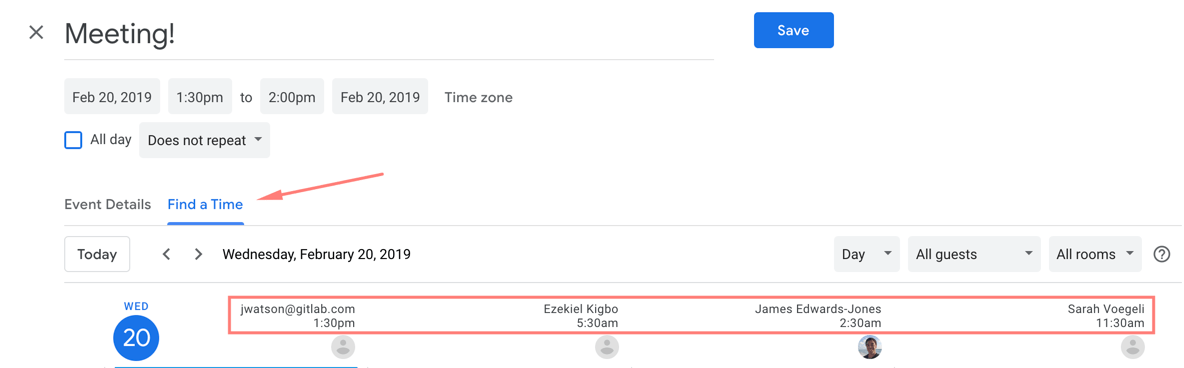This screenshot has height=368, width=1184.
Task: Click Sarah Voegeli's avatar icon
Action: pyautogui.click(x=1132, y=346)
